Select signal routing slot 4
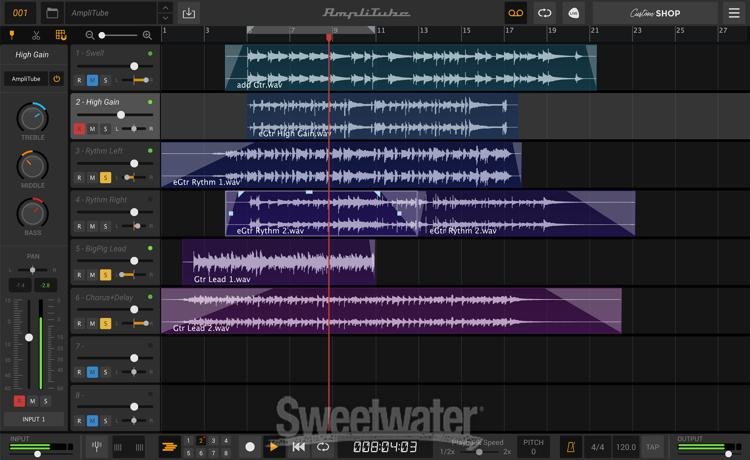 pos(226,440)
